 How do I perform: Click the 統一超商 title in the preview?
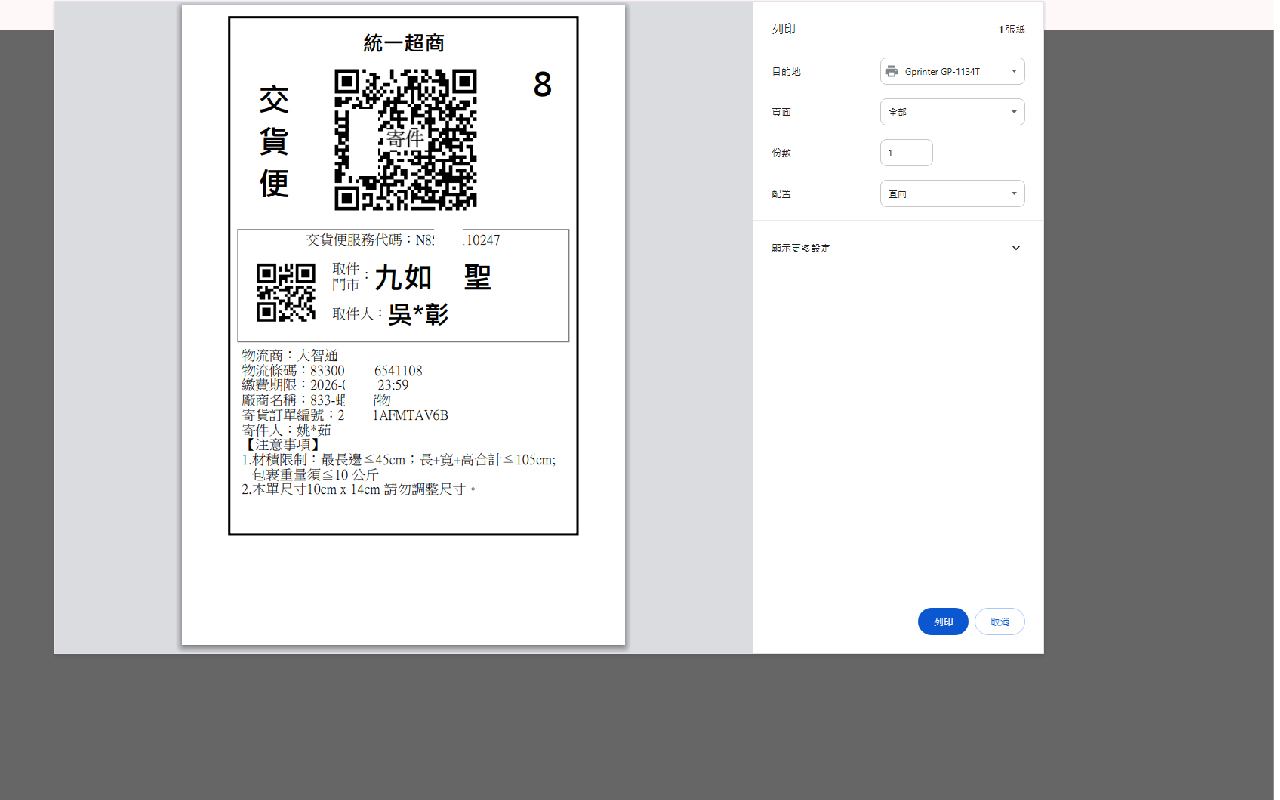[404, 43]
